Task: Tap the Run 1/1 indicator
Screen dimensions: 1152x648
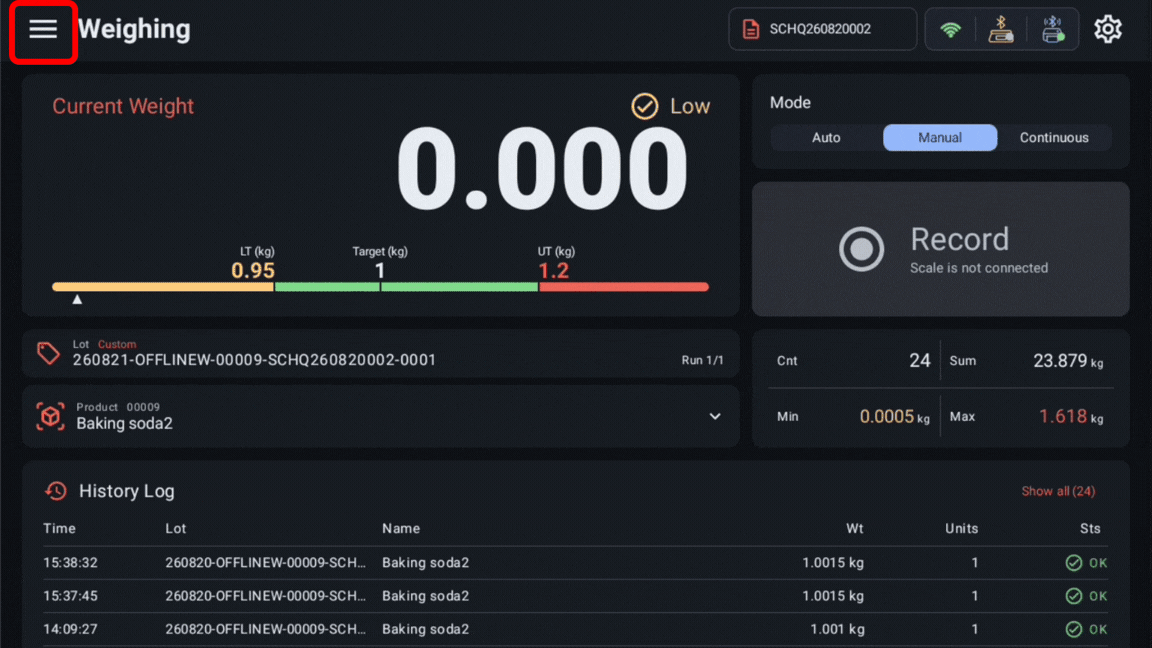Action: (x=702, y=360)
